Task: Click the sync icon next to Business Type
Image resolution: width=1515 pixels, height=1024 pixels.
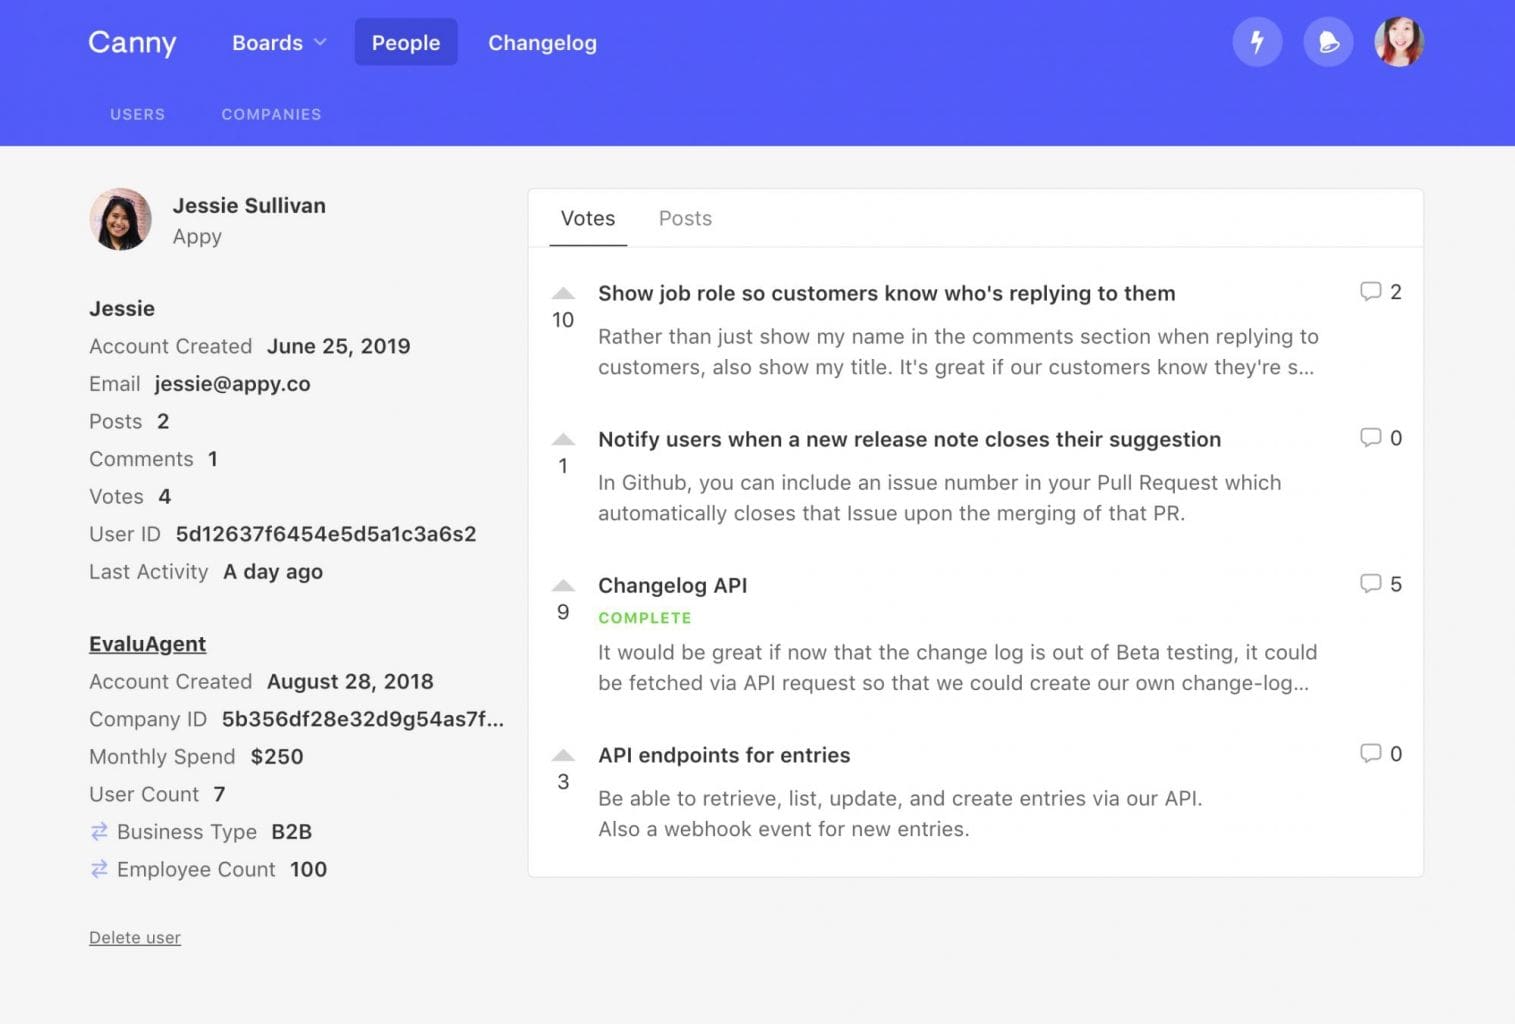Action: pos(98,832)
